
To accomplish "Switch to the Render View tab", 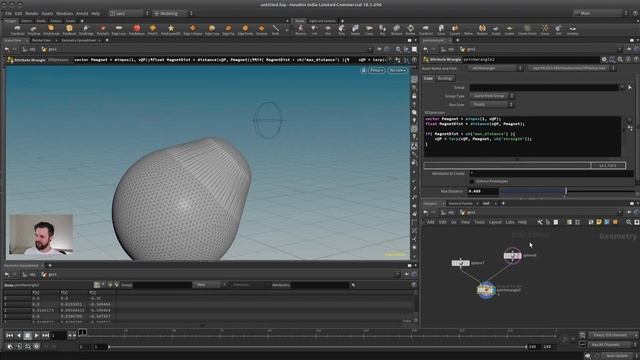I will 42,40.
